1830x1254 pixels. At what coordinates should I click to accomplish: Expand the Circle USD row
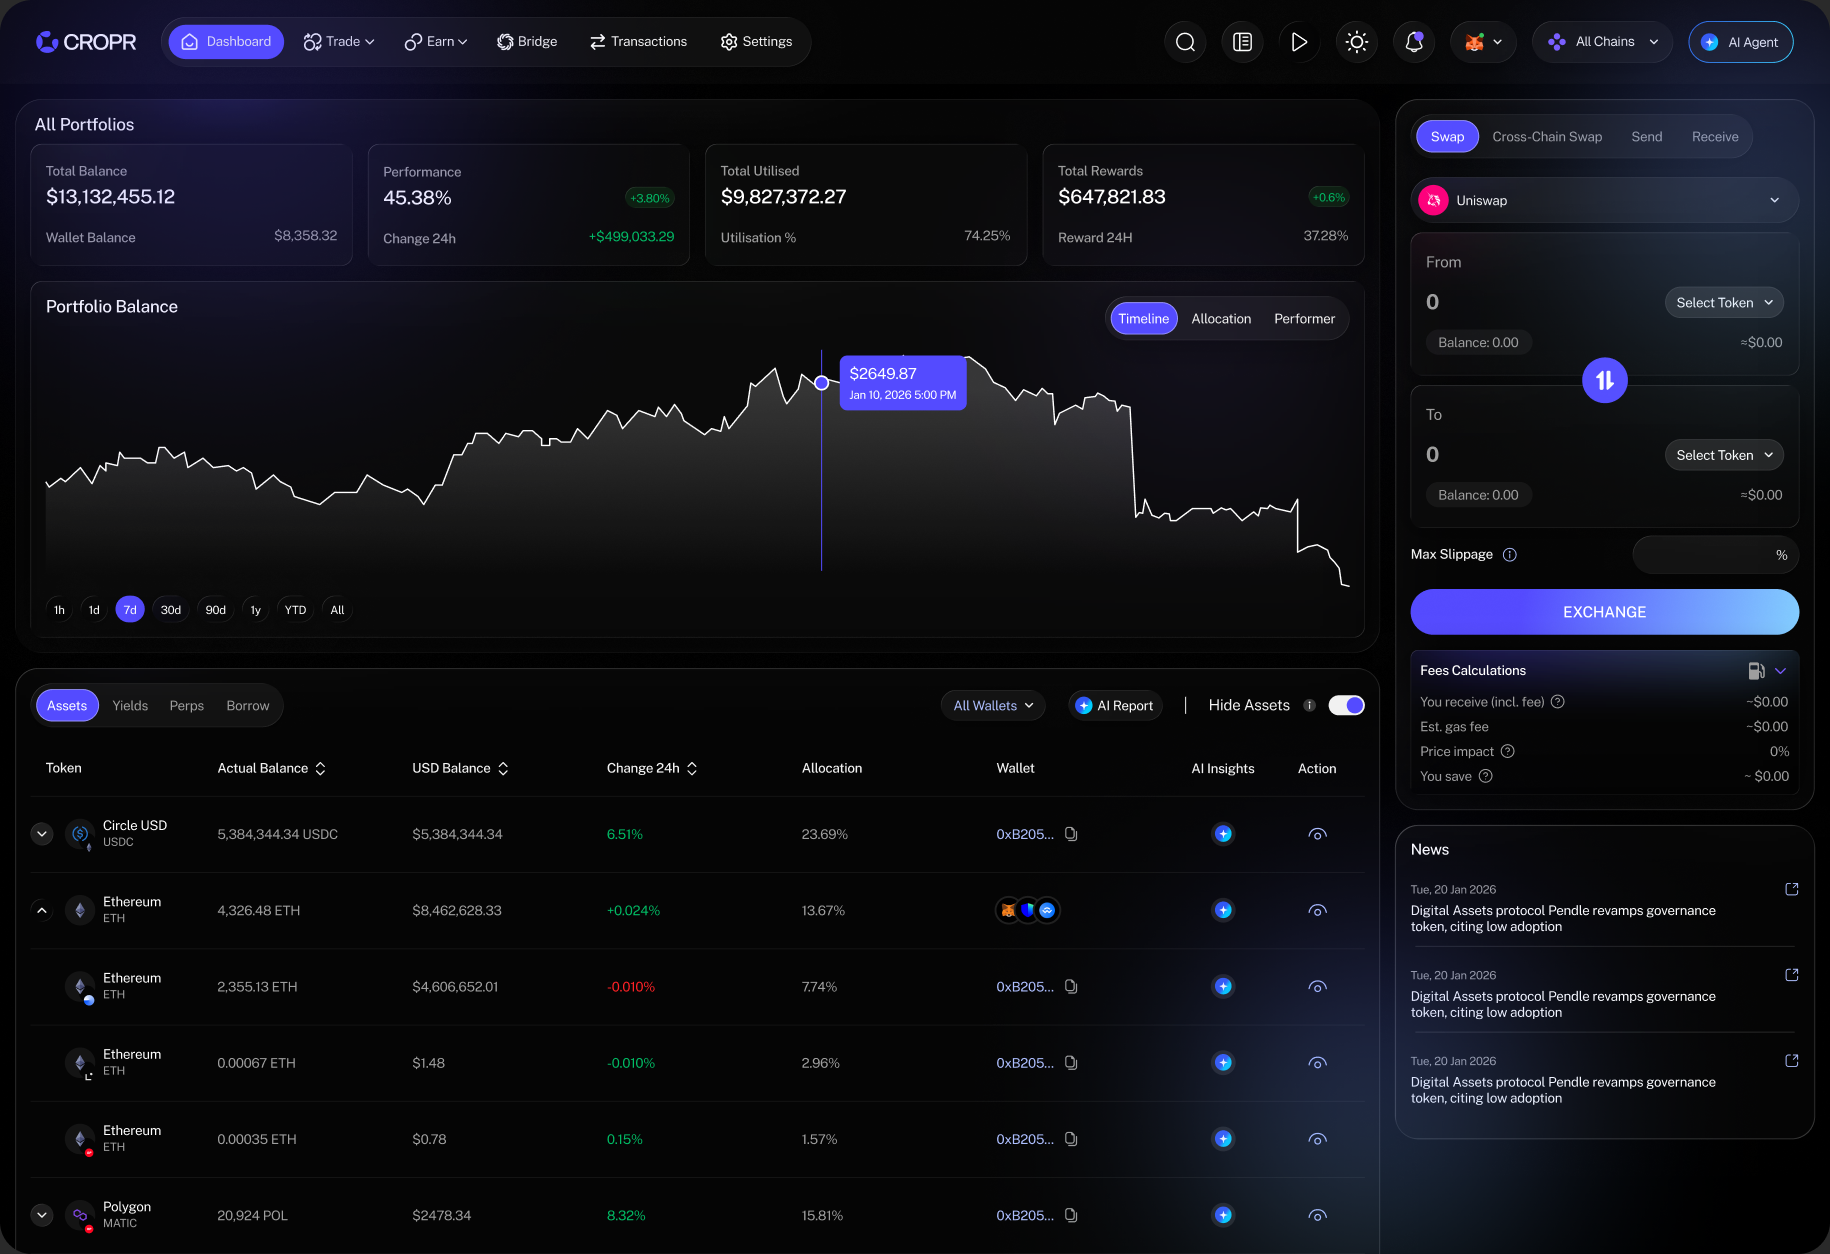(42, 834)
